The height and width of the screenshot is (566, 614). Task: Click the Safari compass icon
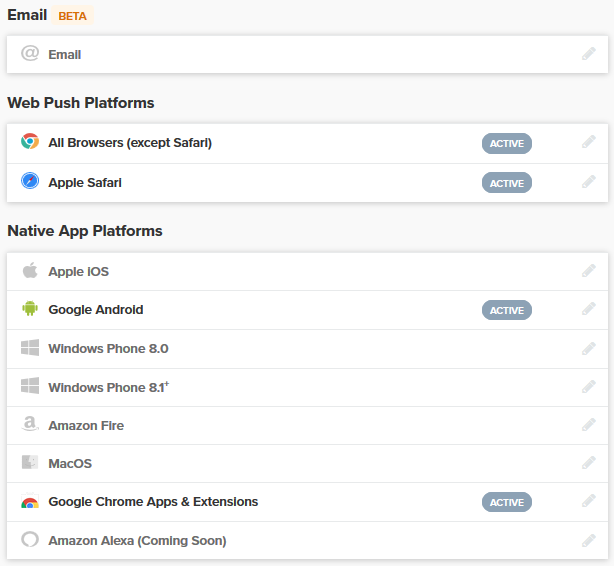pyautogui.click(x=30, y=182)
